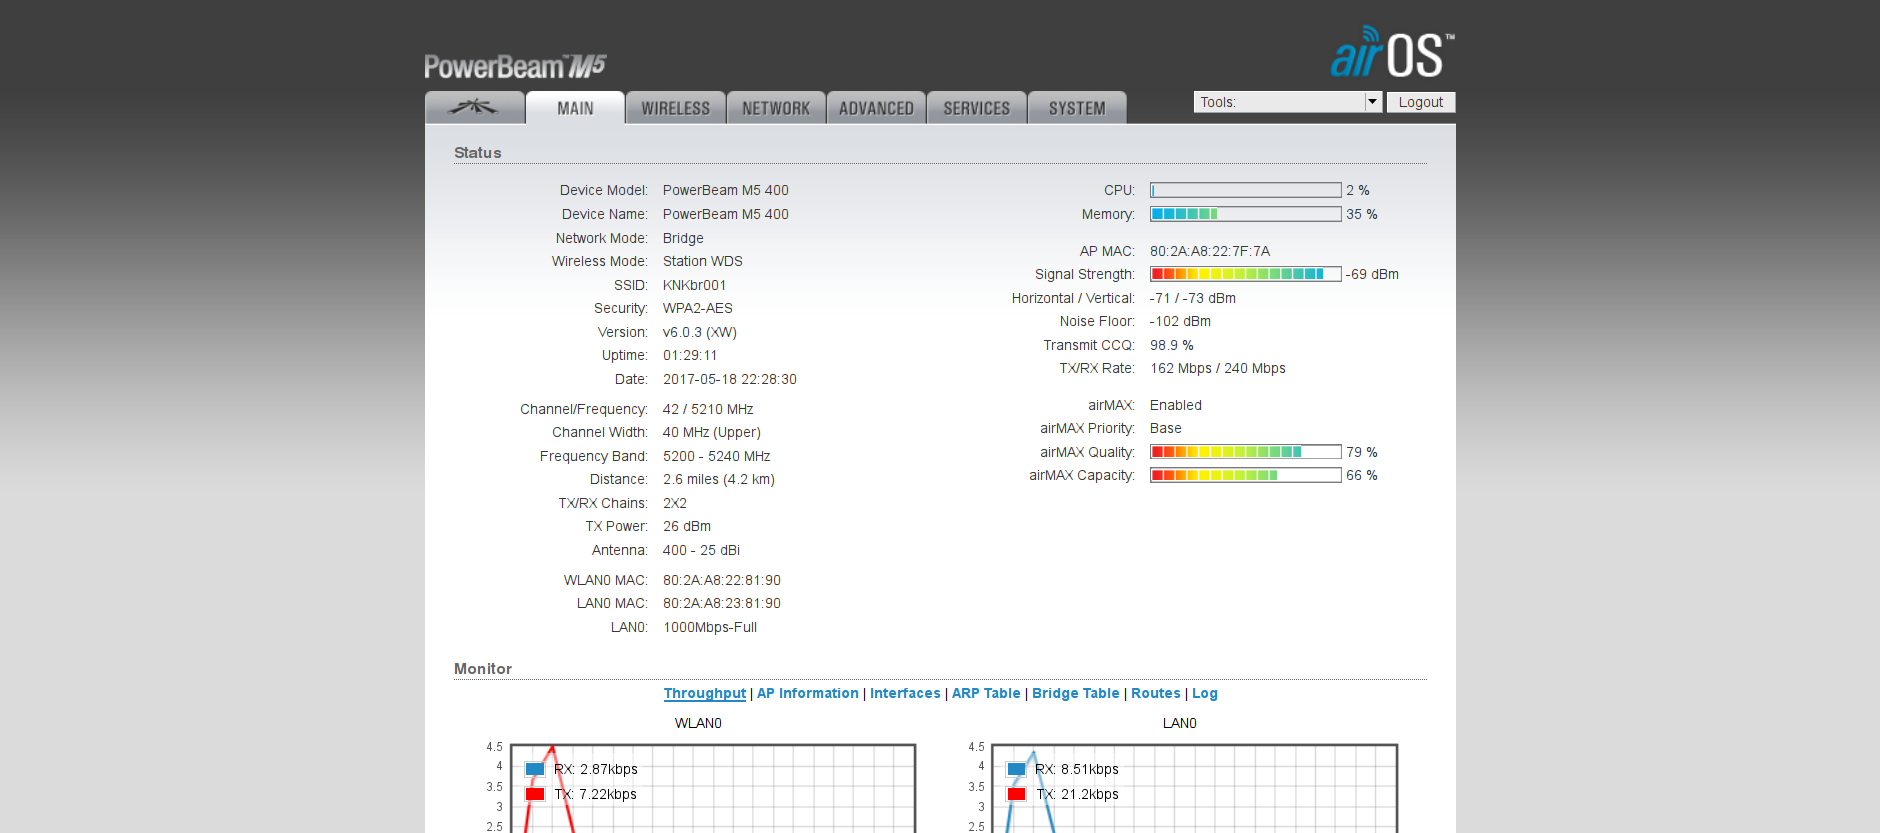Open the NETWORK tab
1880x833 pixels.
pos(776,108)
